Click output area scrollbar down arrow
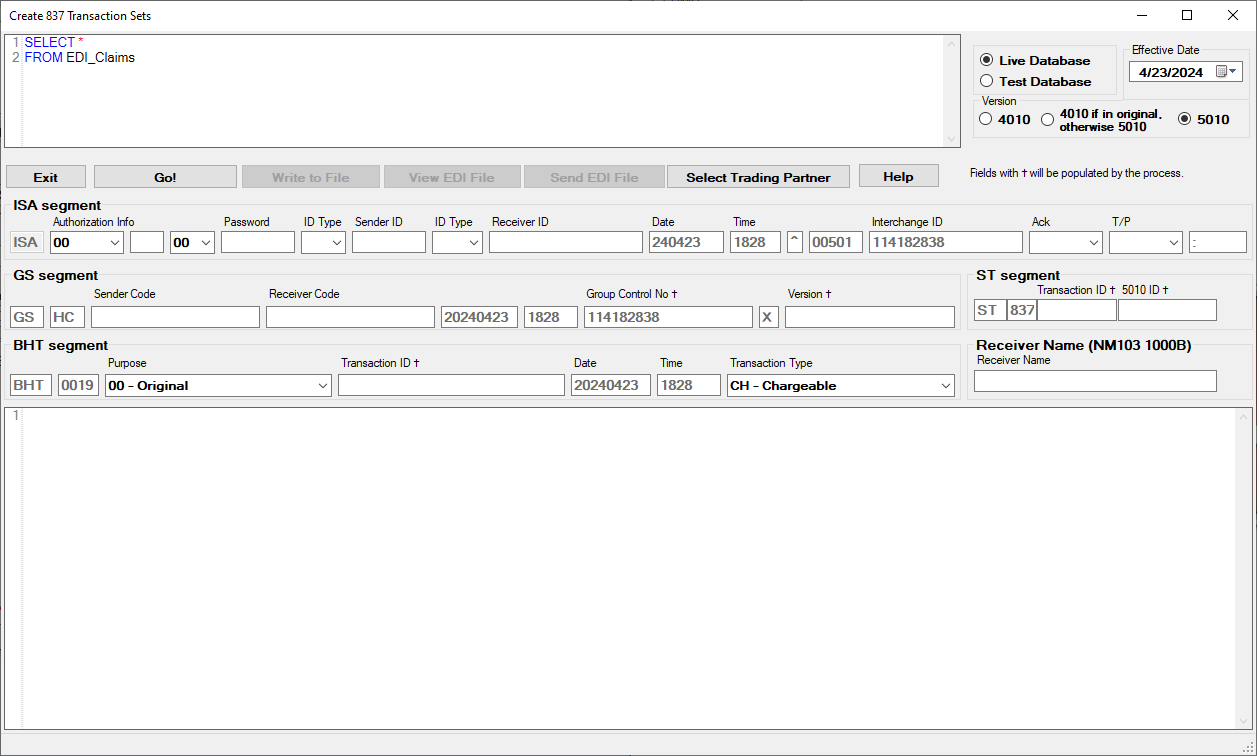The height and width of the screenshot is (756, 1257). click(x=1244, y=720)
